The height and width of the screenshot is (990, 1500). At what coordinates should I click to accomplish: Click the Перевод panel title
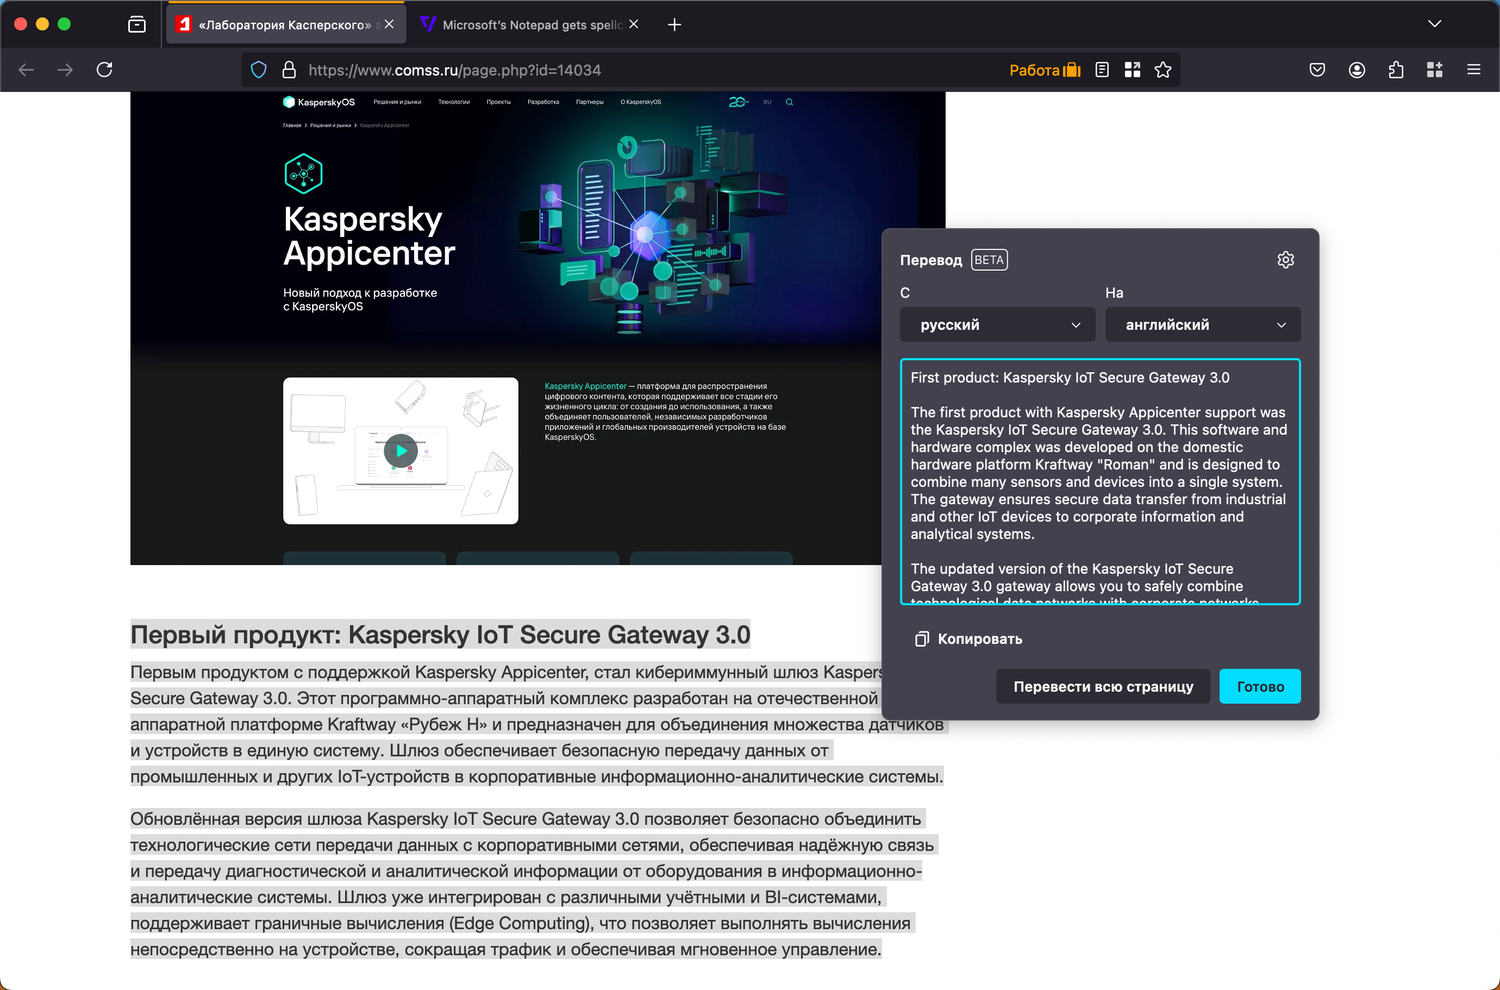[931, 260]
